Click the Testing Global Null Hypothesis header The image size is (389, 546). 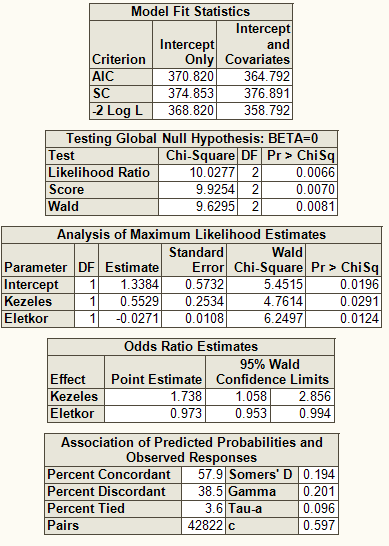coord(192,139)
